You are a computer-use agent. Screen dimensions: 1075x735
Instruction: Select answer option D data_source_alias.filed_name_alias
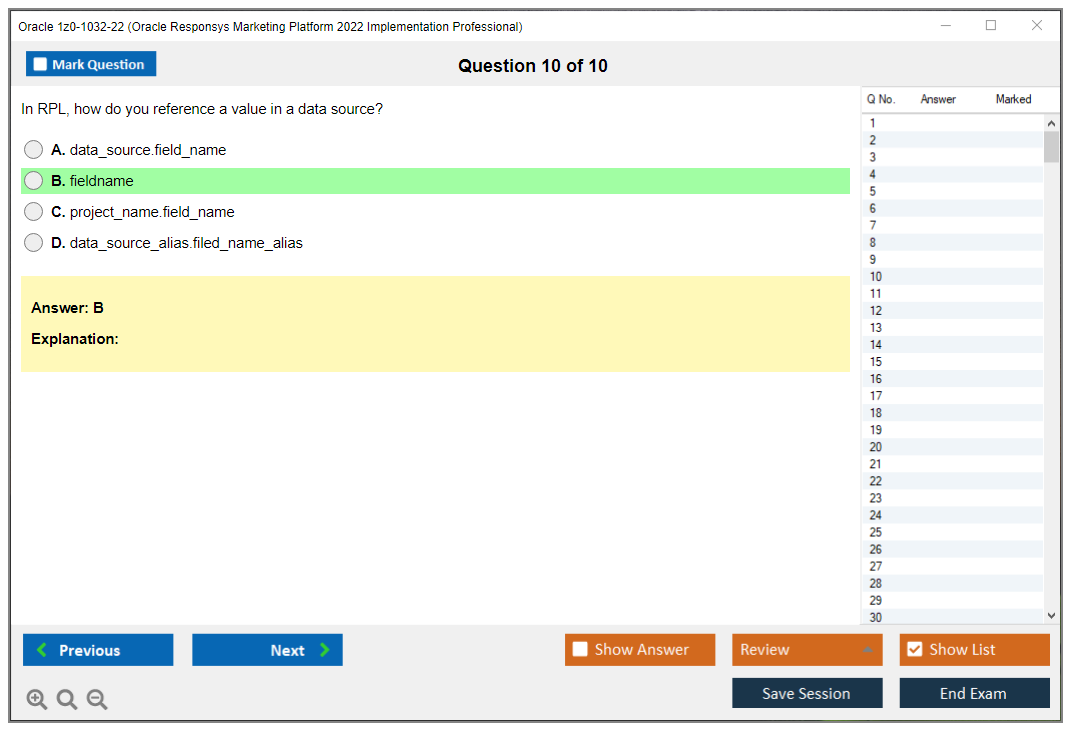click(x=33, y=242)
